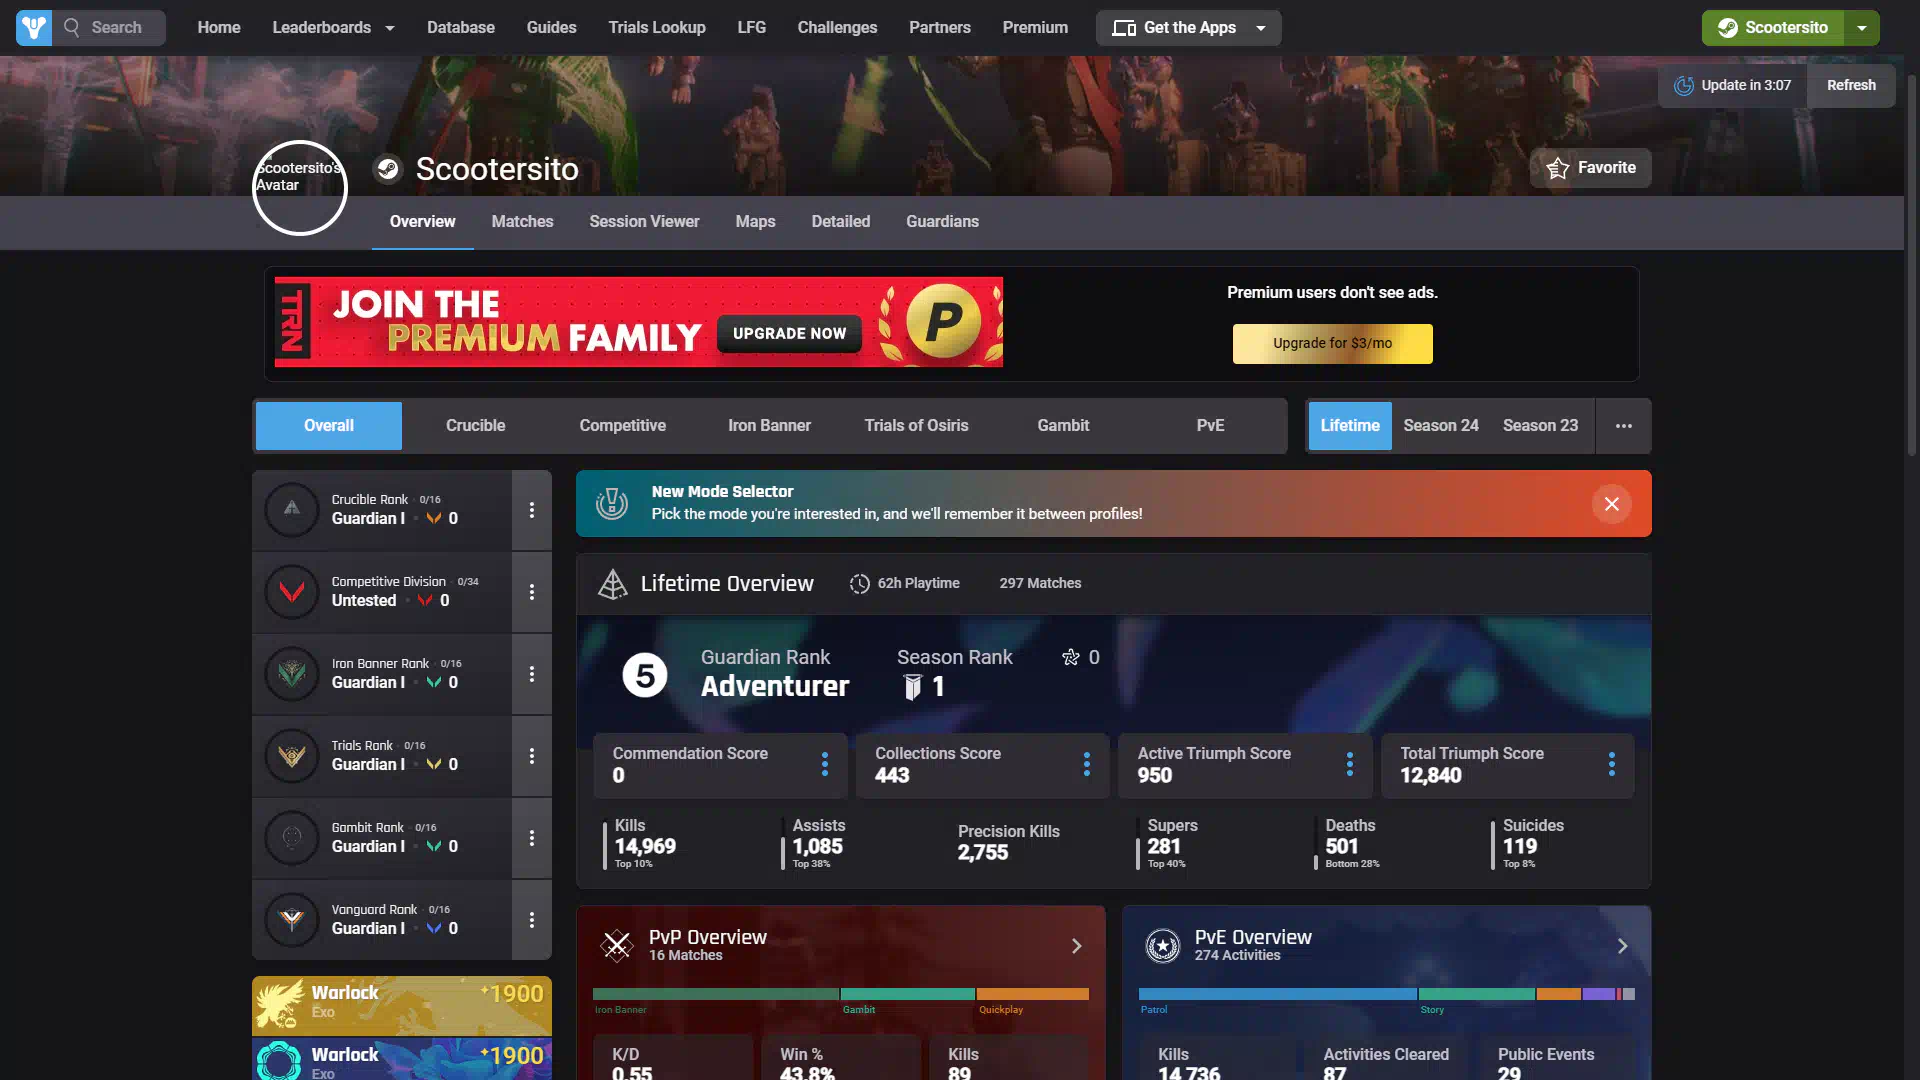The height and width of the screenshot is (1080, 1920).
Task: Select the PvE mode filter
Action: pos(1210,426)
